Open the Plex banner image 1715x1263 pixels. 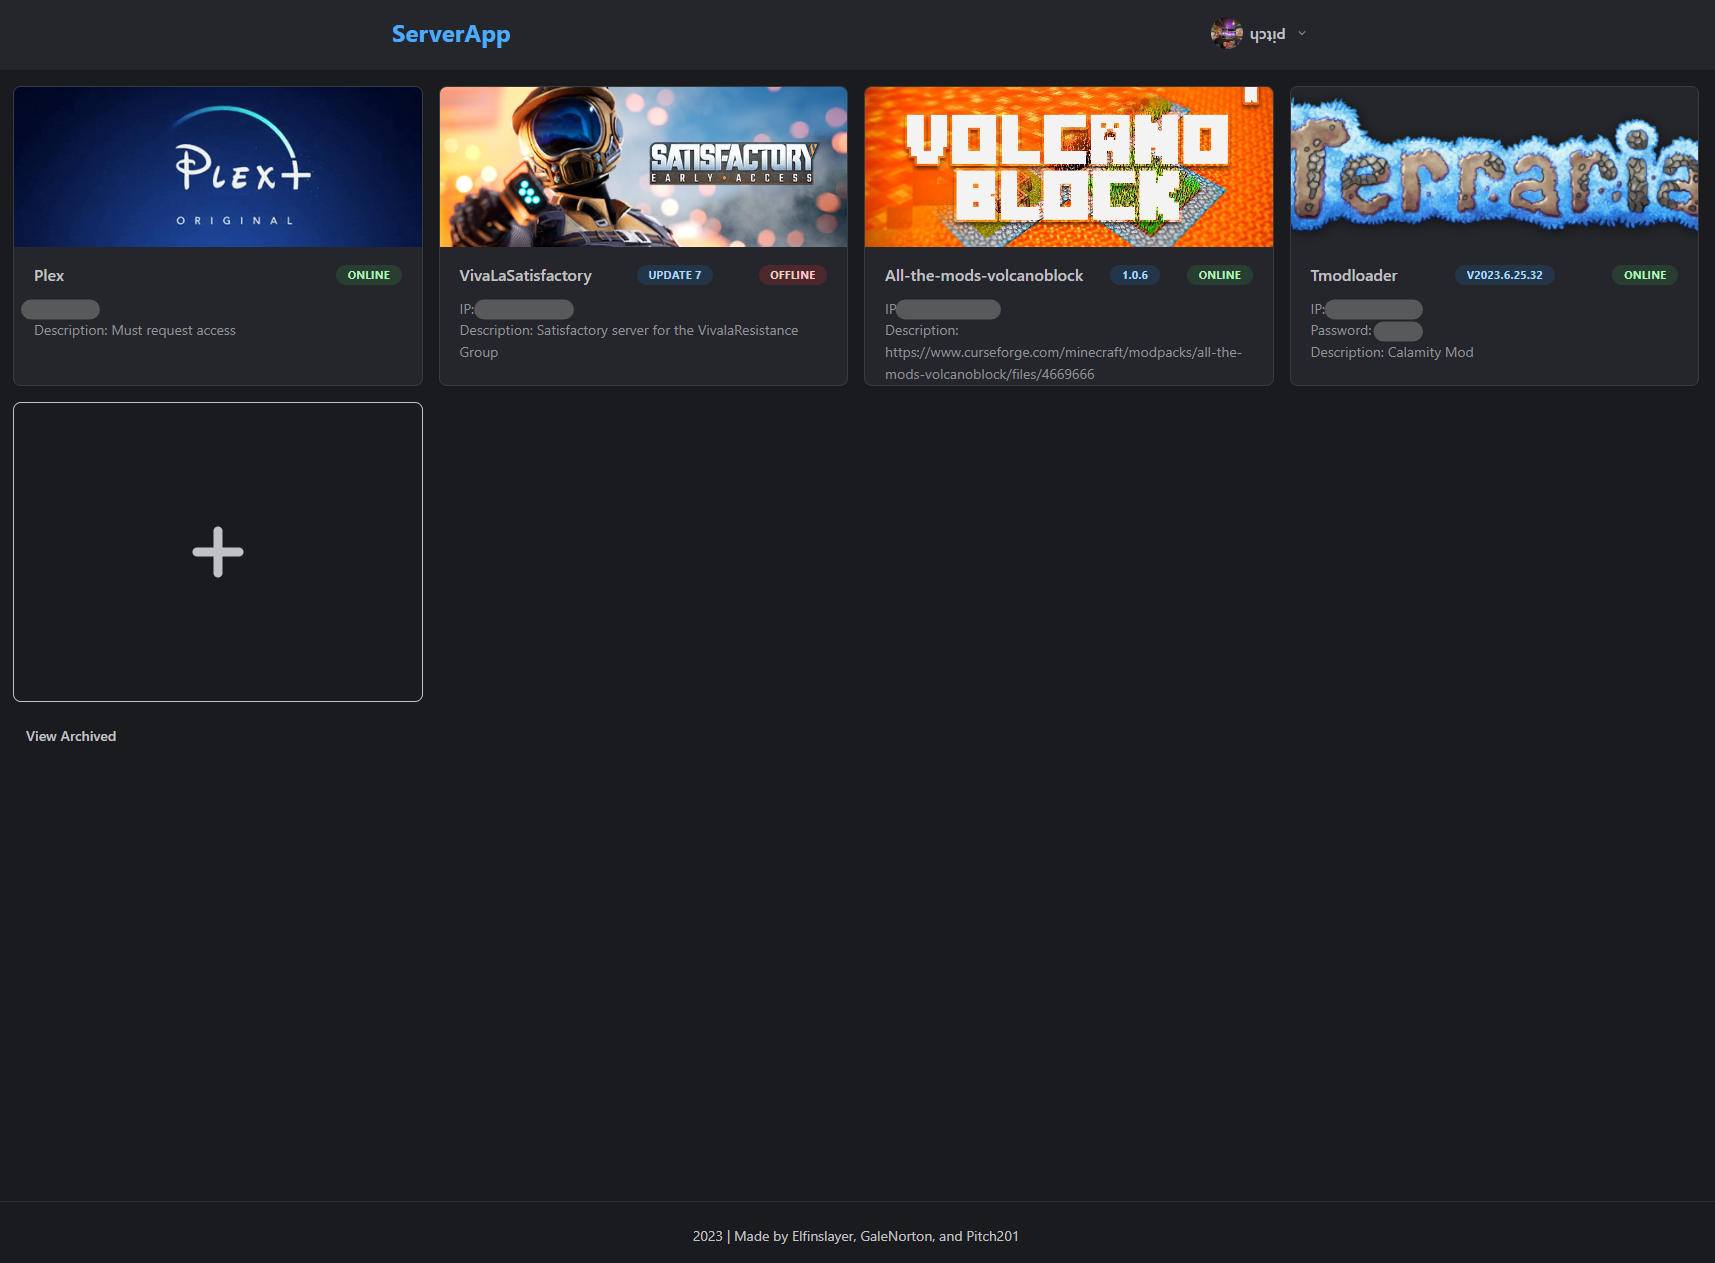[218, 167]
